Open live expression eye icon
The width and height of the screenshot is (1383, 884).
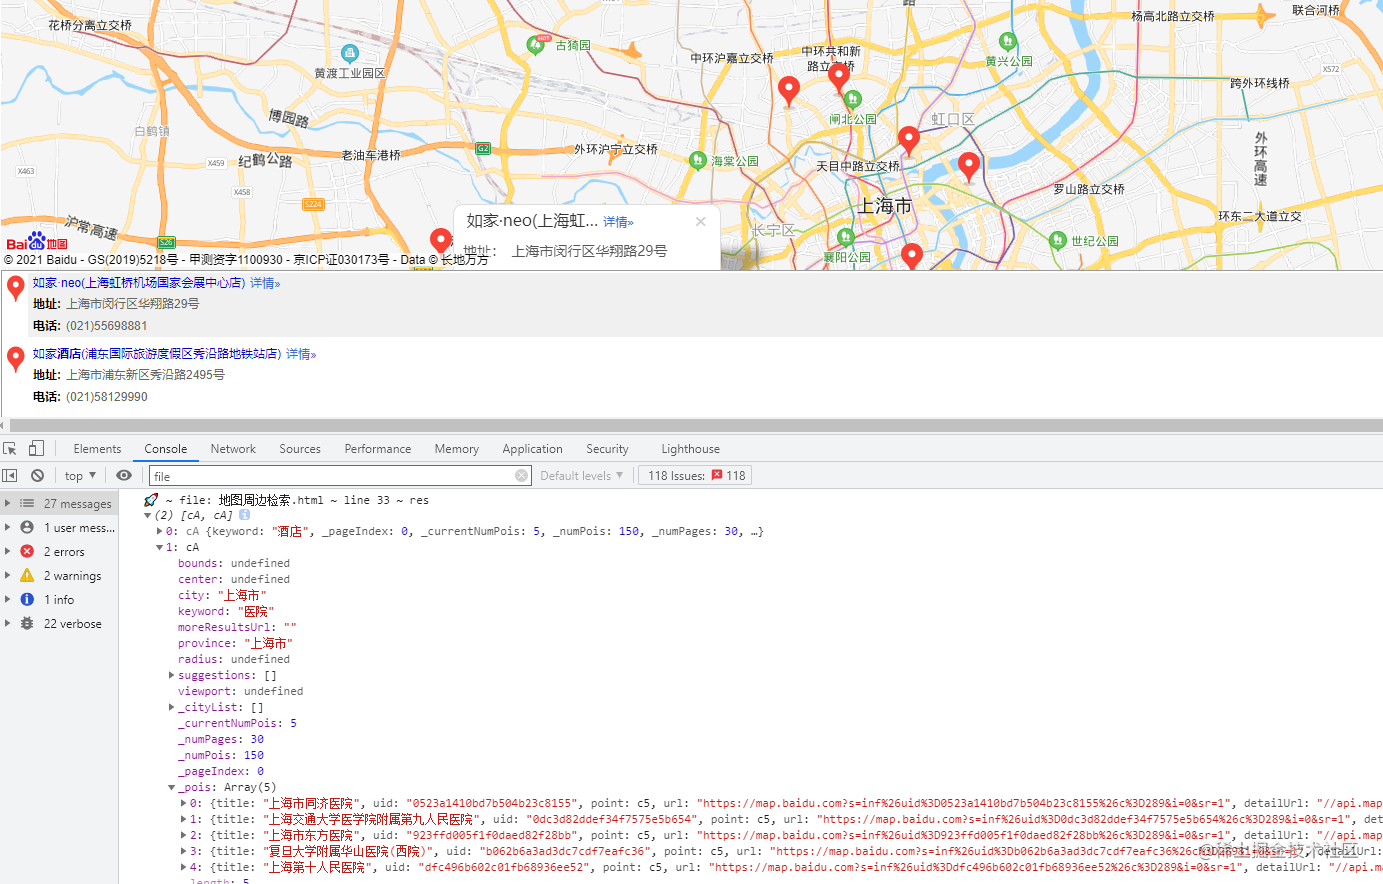point(124,476)
